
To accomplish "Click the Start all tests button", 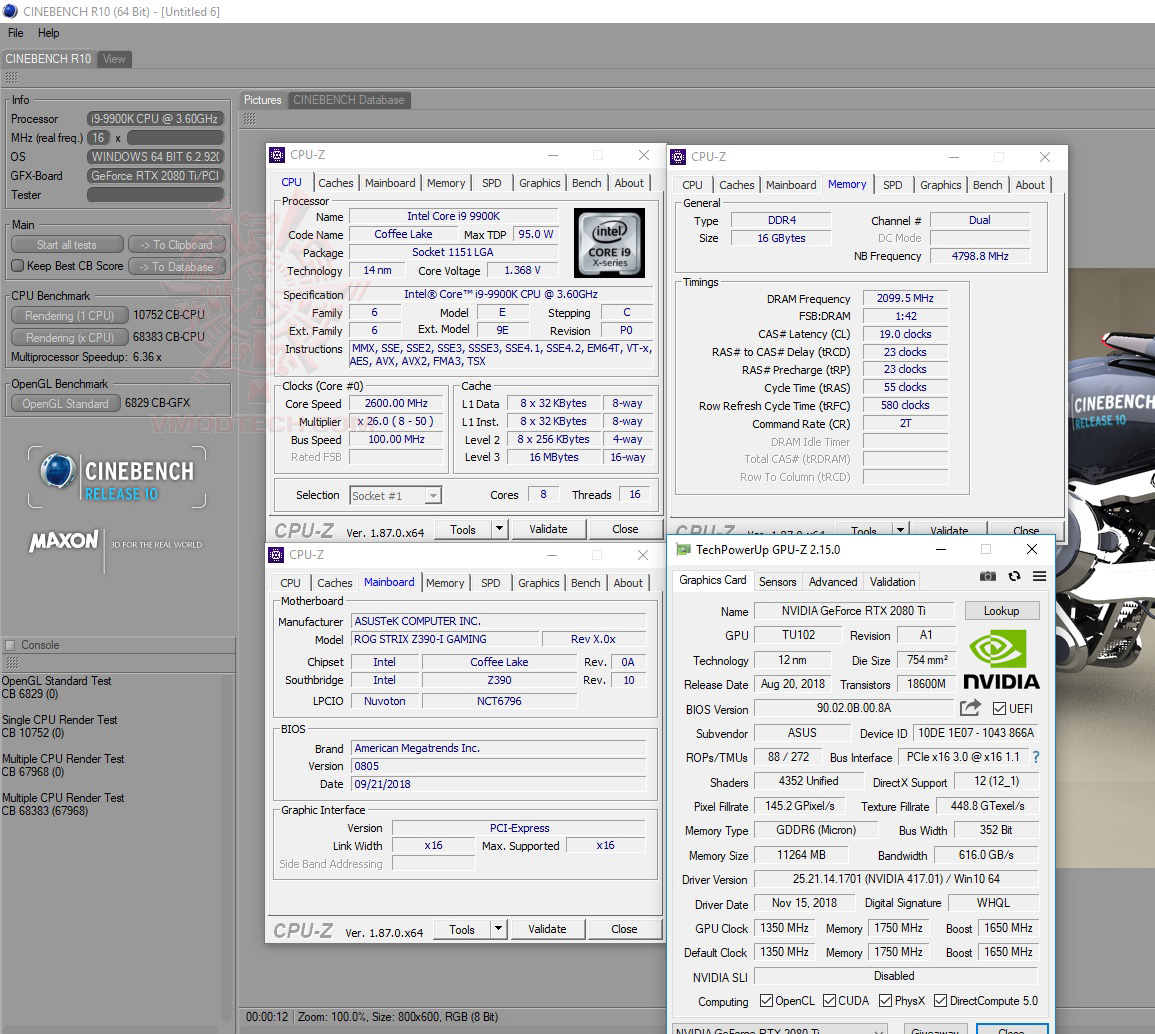I will 66,244.
